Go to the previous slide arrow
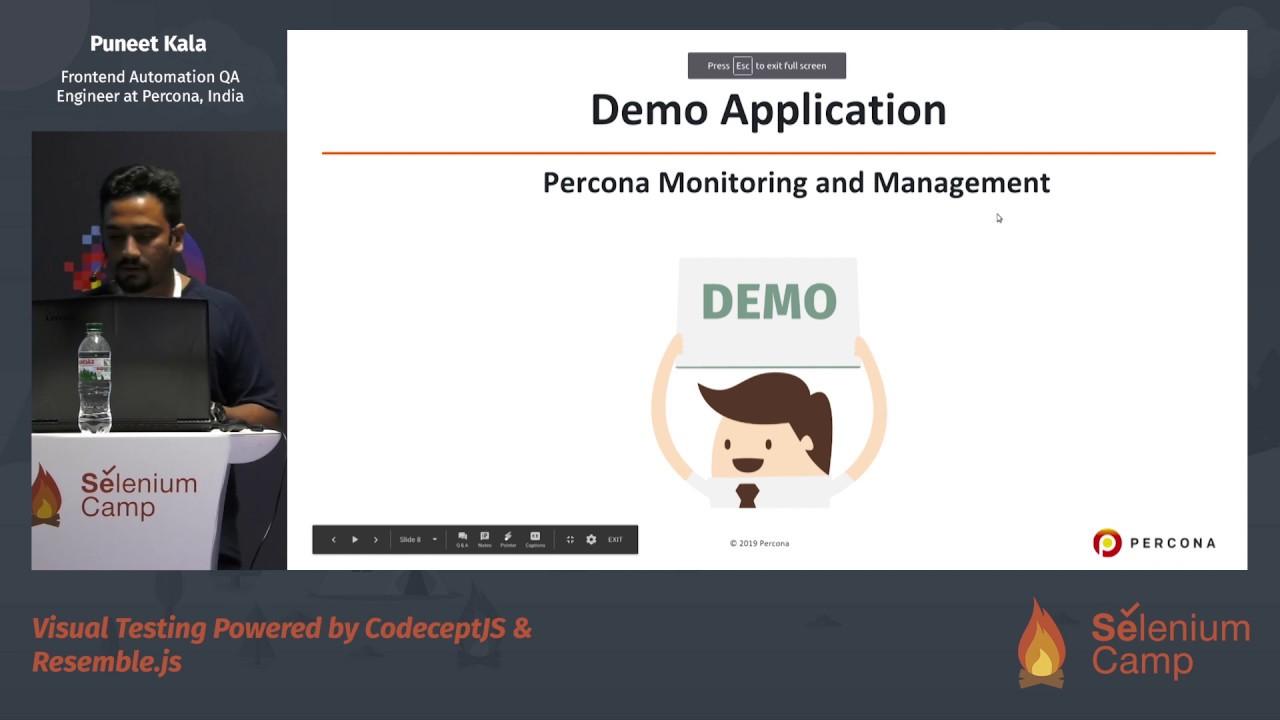 click(x=333, y=539)
